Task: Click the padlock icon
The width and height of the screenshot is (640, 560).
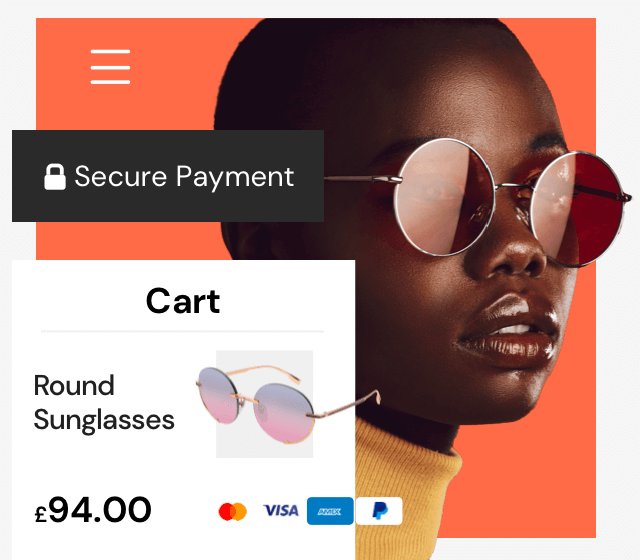Action: [55, 177]
